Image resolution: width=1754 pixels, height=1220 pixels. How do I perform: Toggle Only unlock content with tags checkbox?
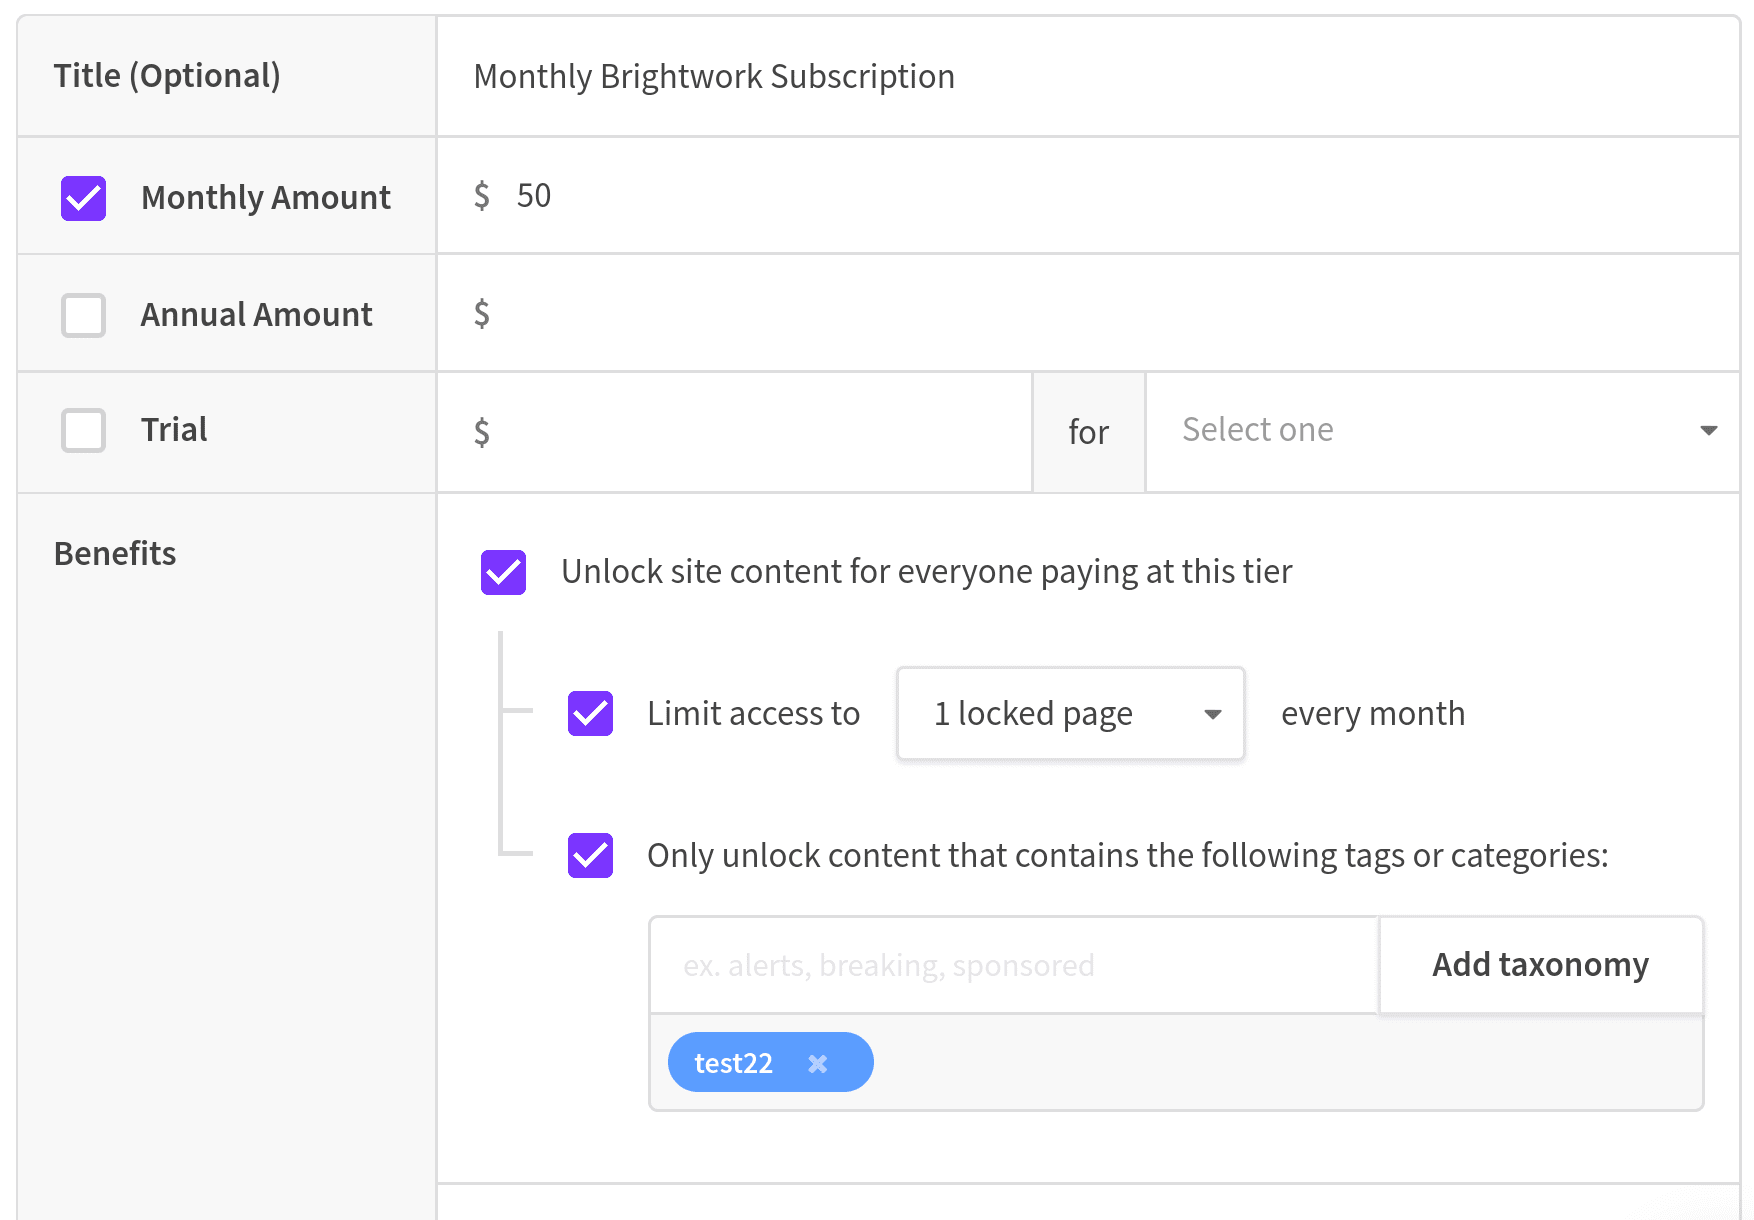click(590, 855)
